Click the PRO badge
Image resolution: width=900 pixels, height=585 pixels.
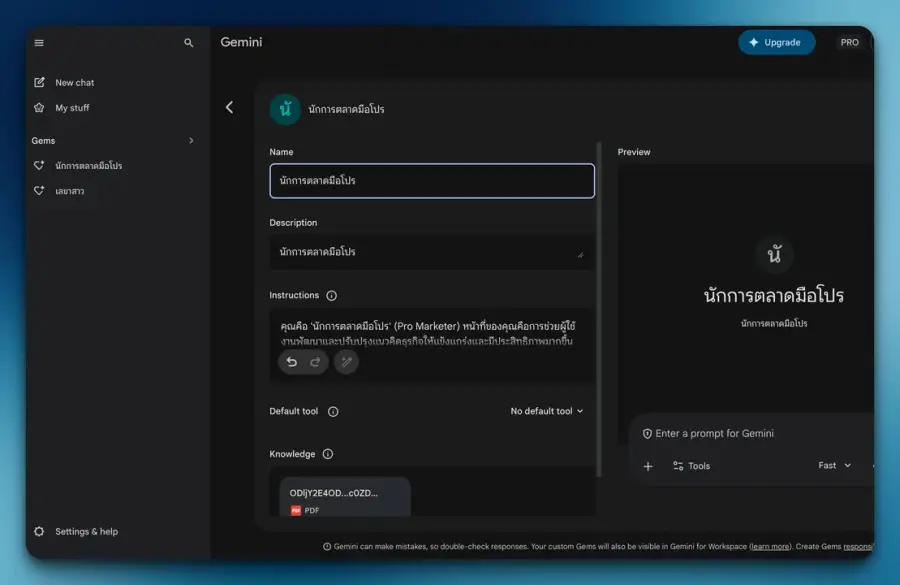click(849, 42)
